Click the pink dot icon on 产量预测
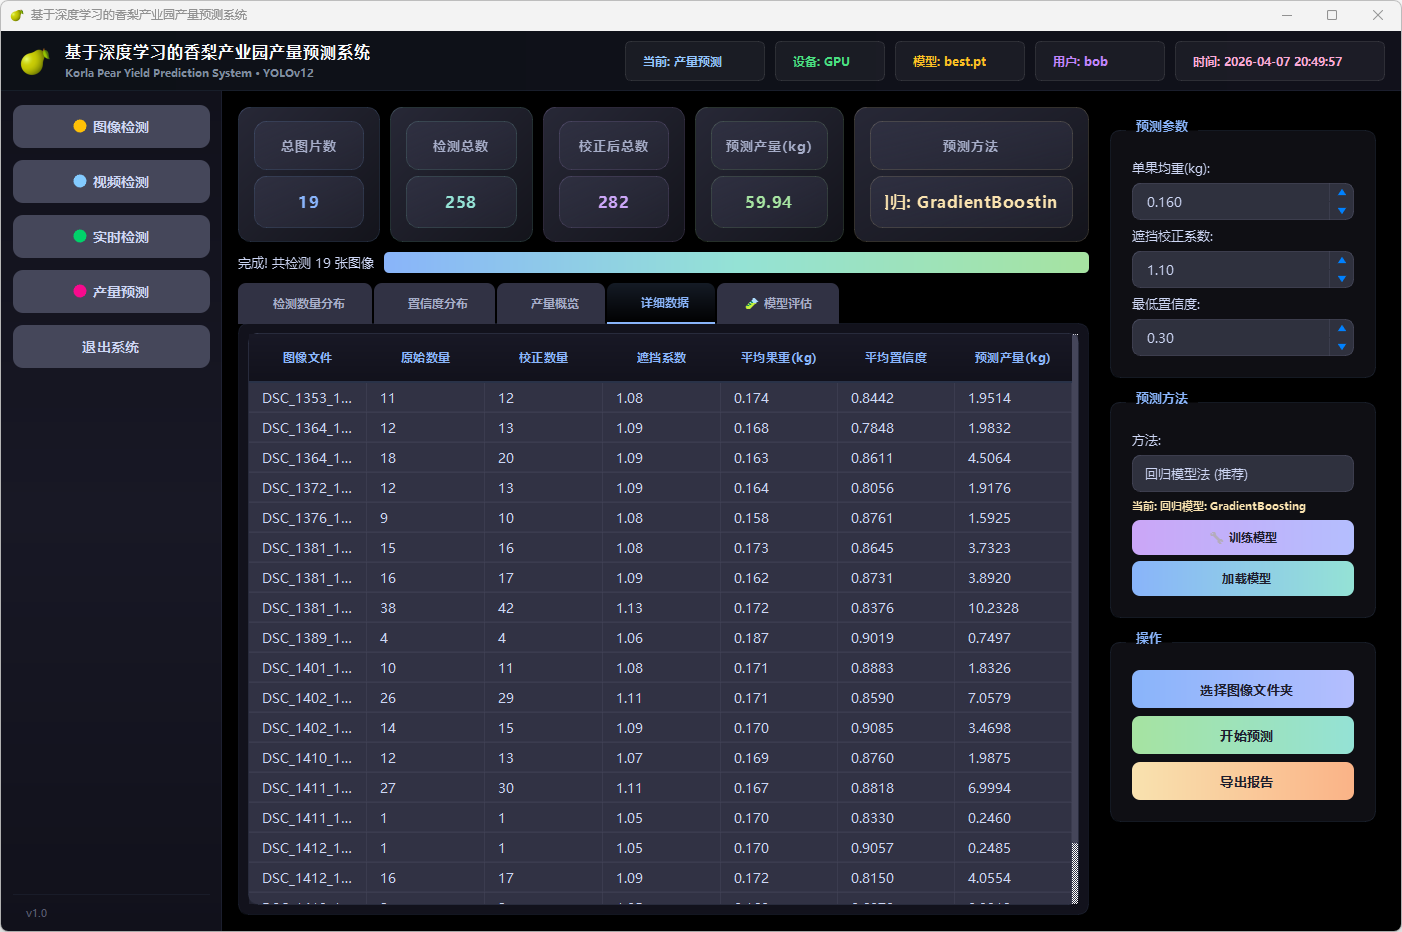The width and height of the screenshot is (1402, 932). [80, 292]
